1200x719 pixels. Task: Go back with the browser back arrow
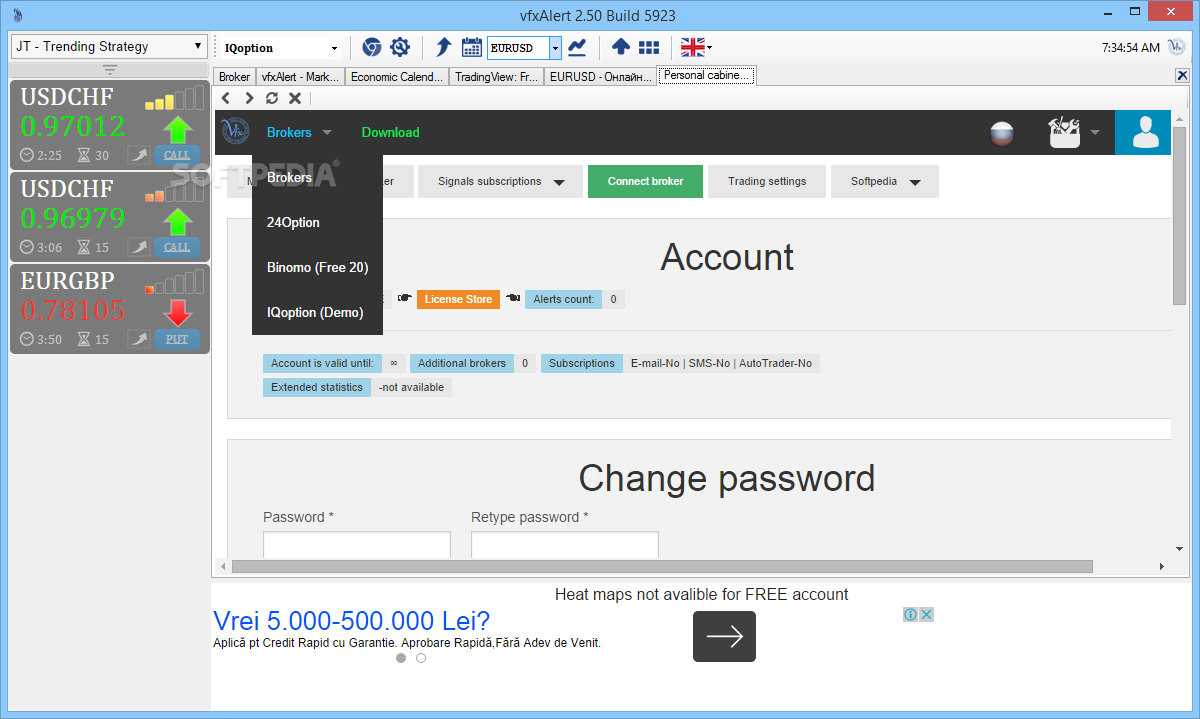226,98
